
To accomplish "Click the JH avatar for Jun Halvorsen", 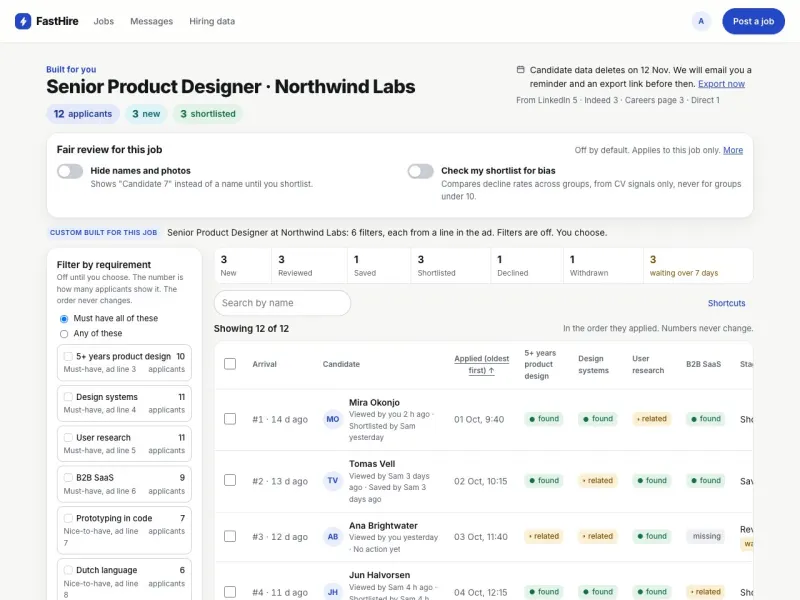I will tap(333, 592).
